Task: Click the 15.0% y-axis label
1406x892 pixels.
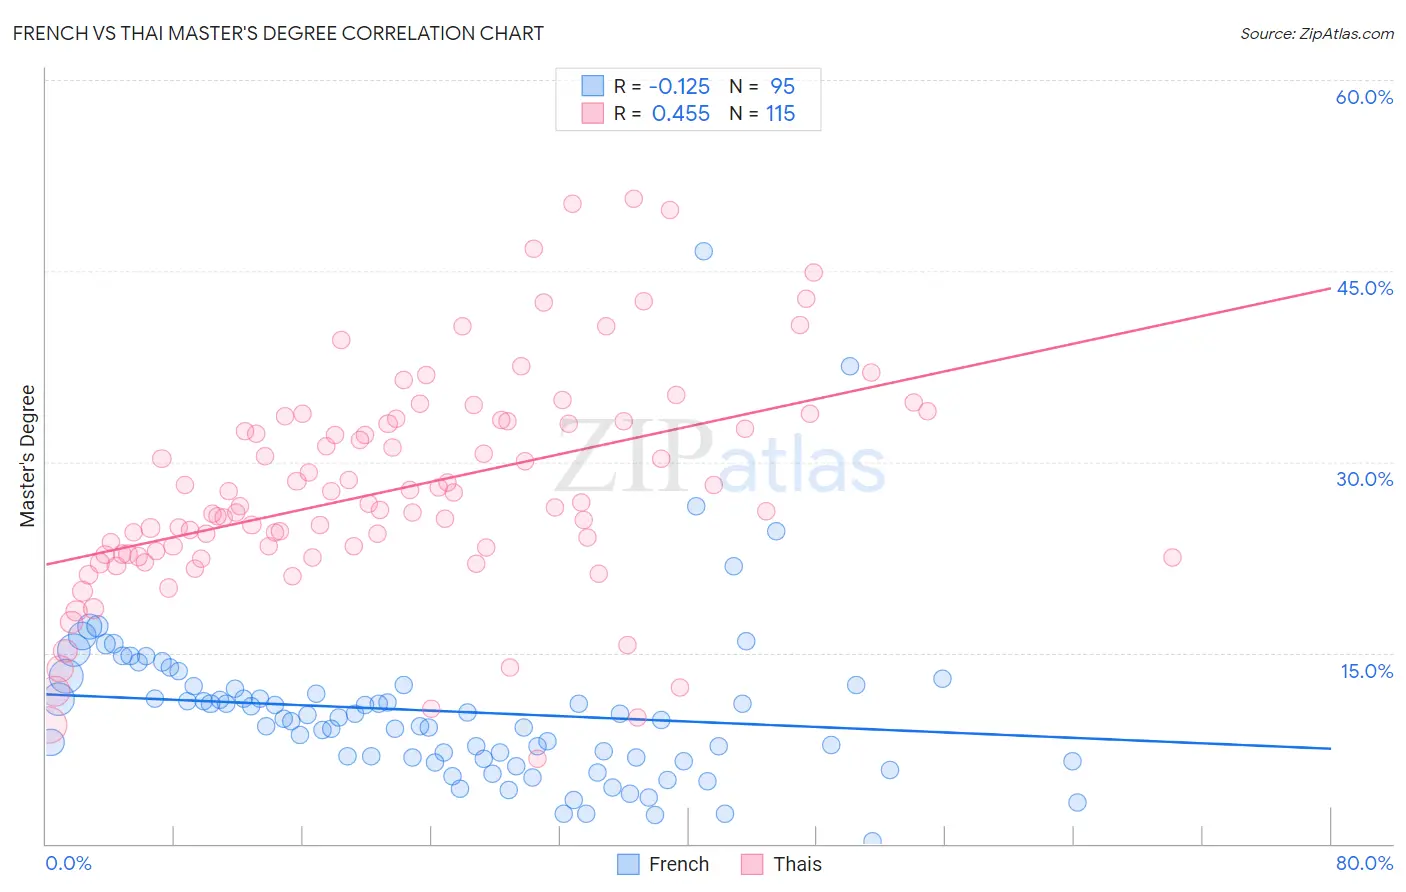Action: (x=1366, y=671)
